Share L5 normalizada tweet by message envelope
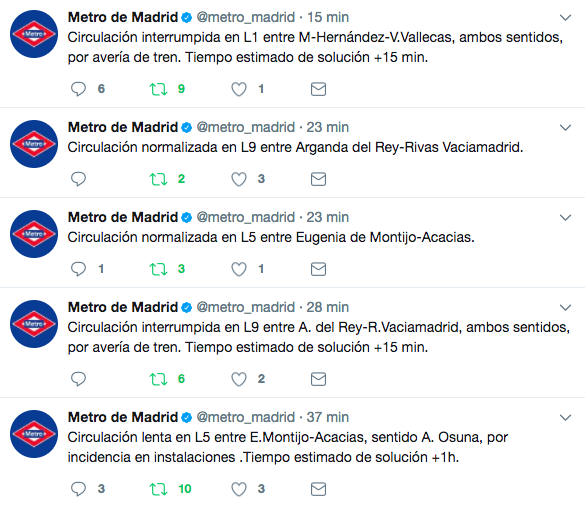 click(318, 269)
